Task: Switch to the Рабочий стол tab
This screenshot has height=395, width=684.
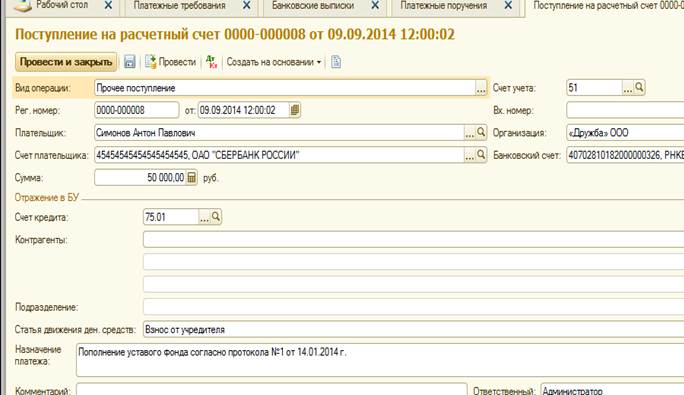Action: 62,6
